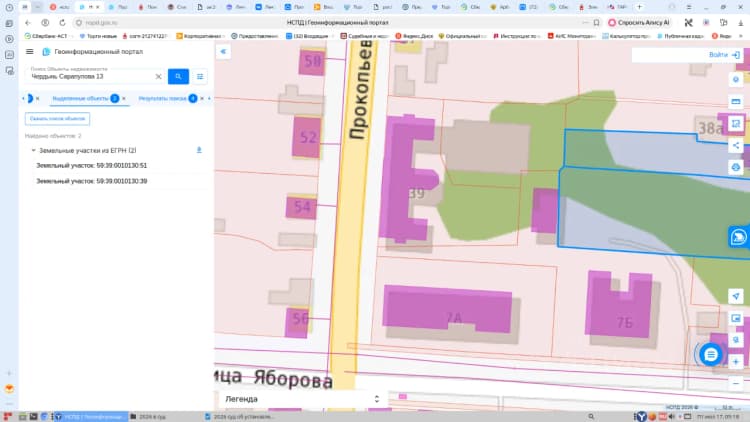Image resolution: width=750 pixels, height=422 pixels.
Task: Zoom out the map with the minus button
Action: [736, 383]
